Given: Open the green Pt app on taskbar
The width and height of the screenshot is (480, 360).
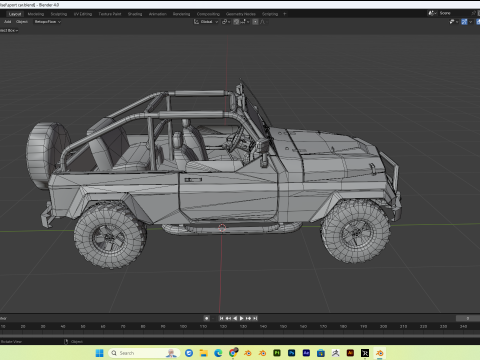Looking at the screenshot, I should 277,353.
